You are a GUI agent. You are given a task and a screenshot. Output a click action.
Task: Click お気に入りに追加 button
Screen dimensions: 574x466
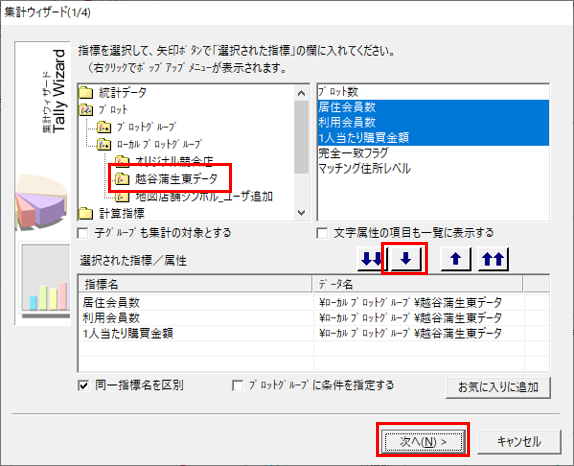[498, 387]
